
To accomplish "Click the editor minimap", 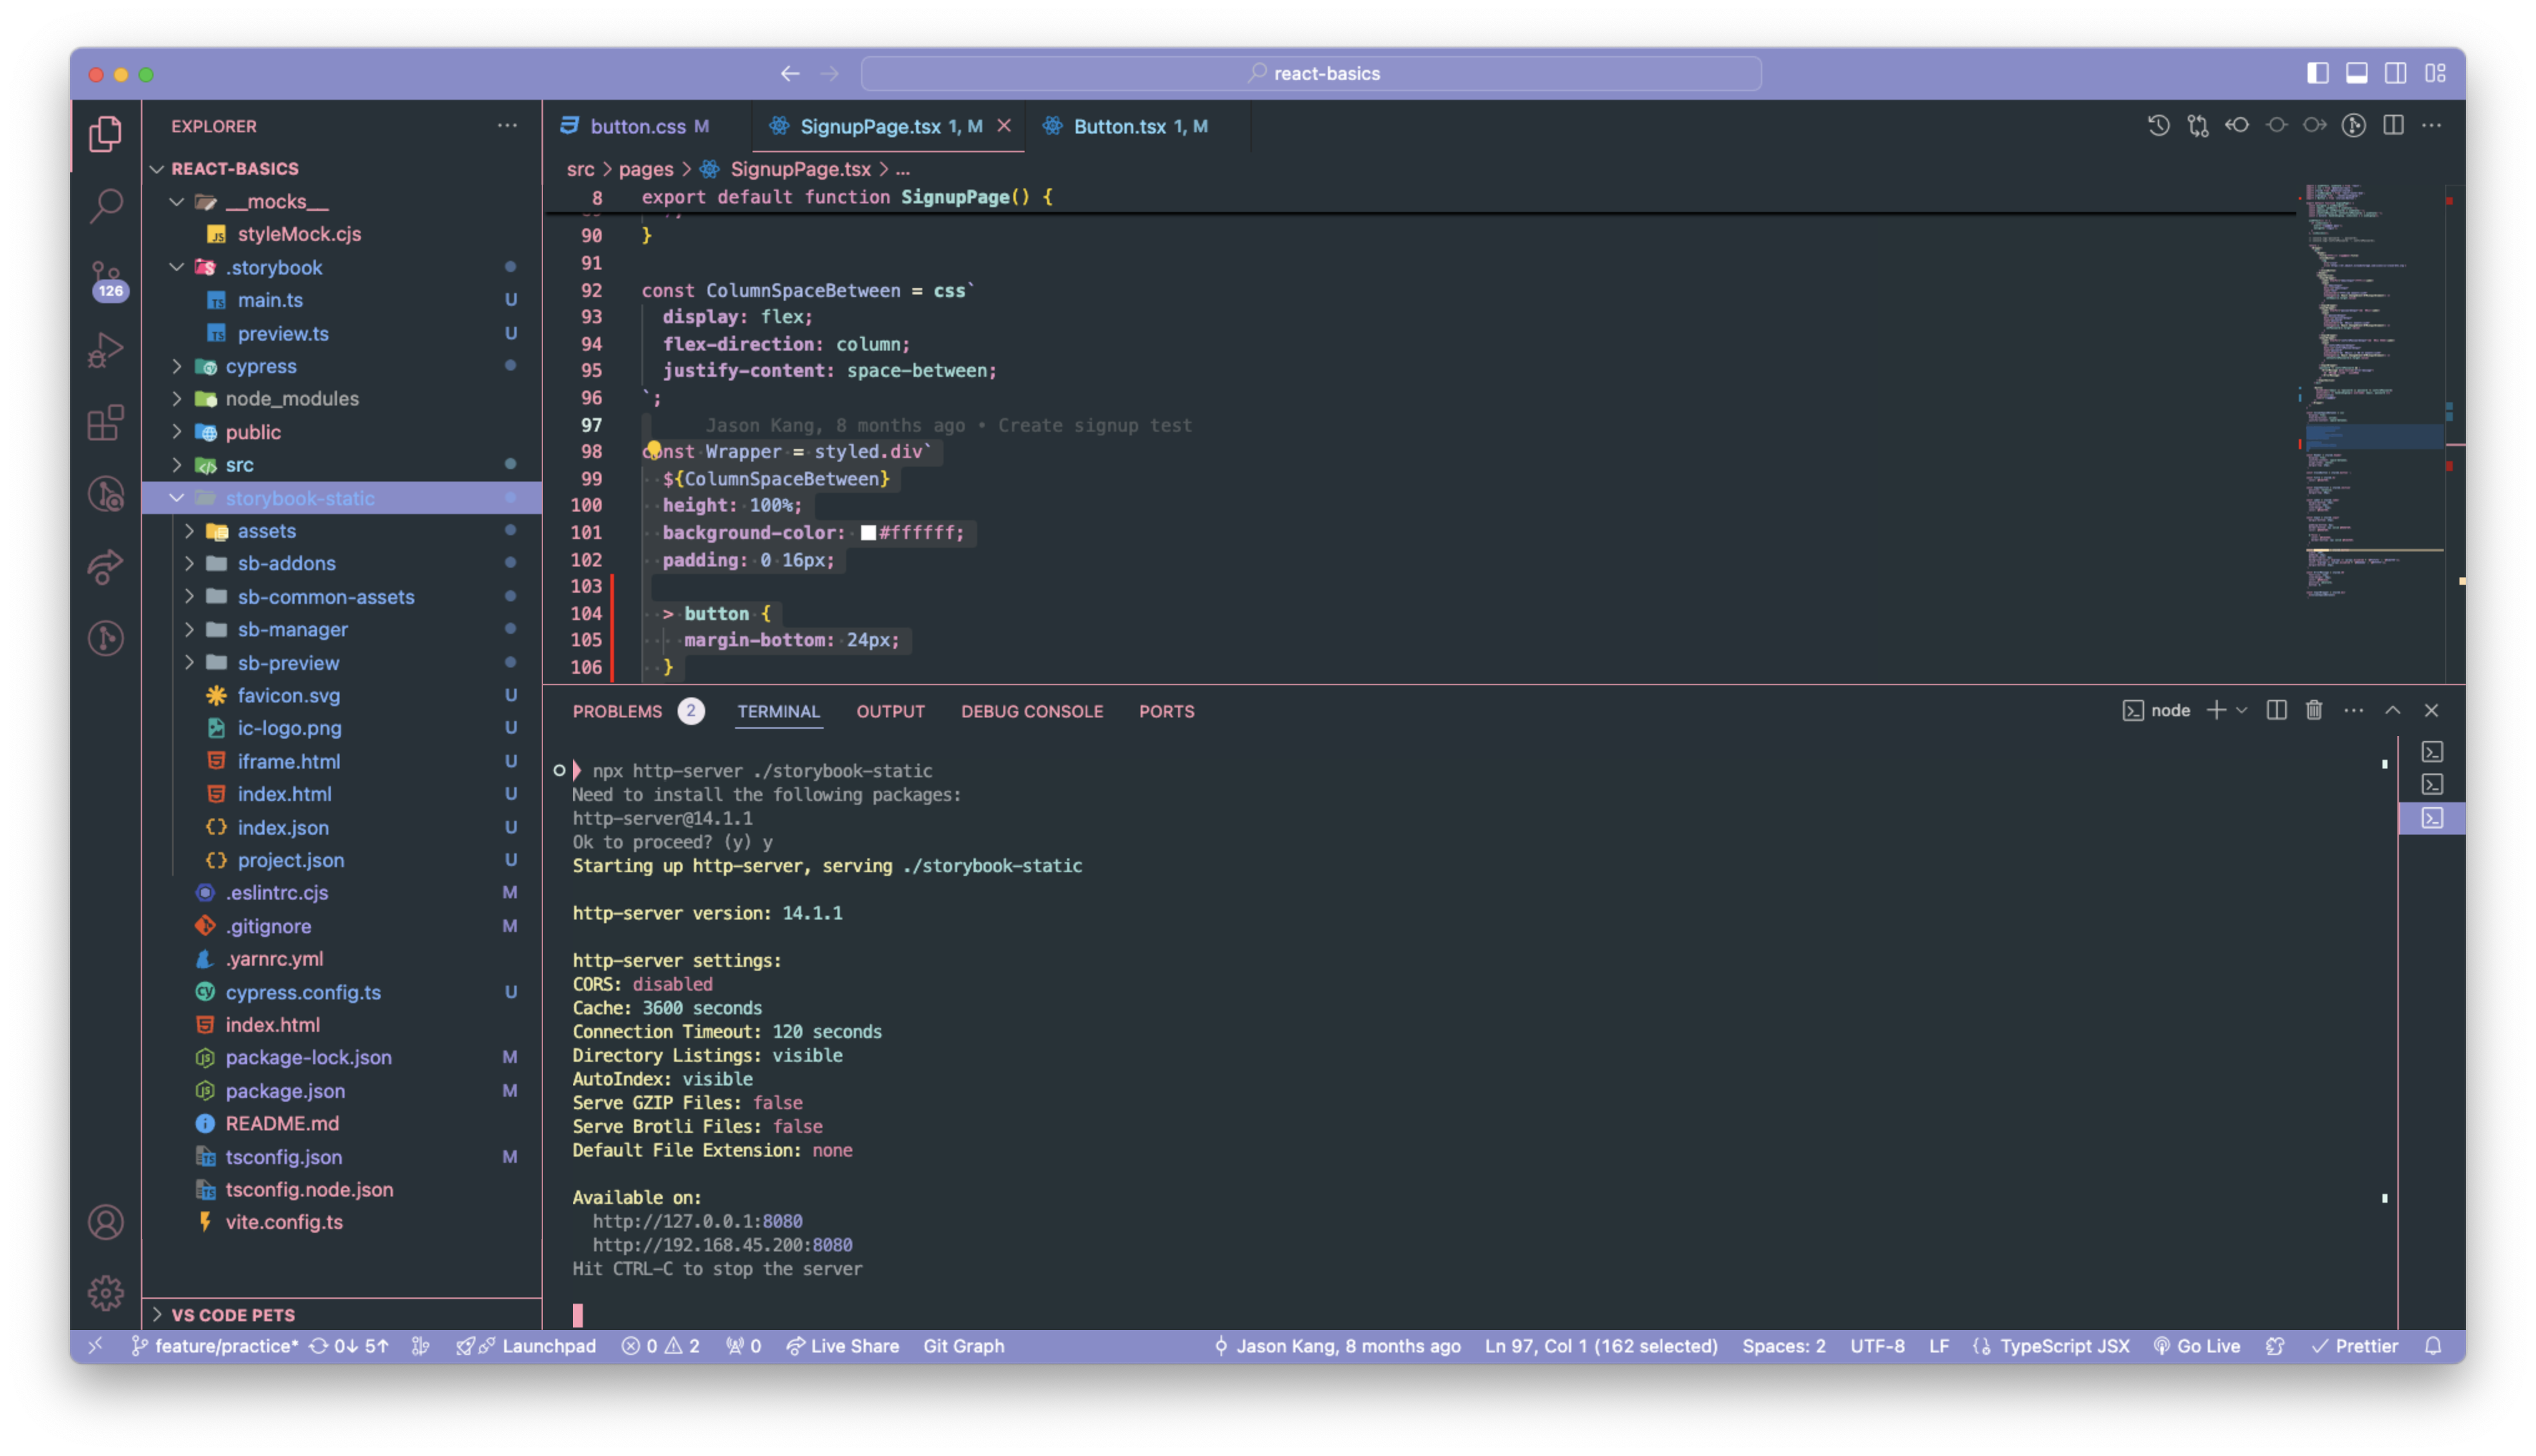I will click(x=2374, y=390).
